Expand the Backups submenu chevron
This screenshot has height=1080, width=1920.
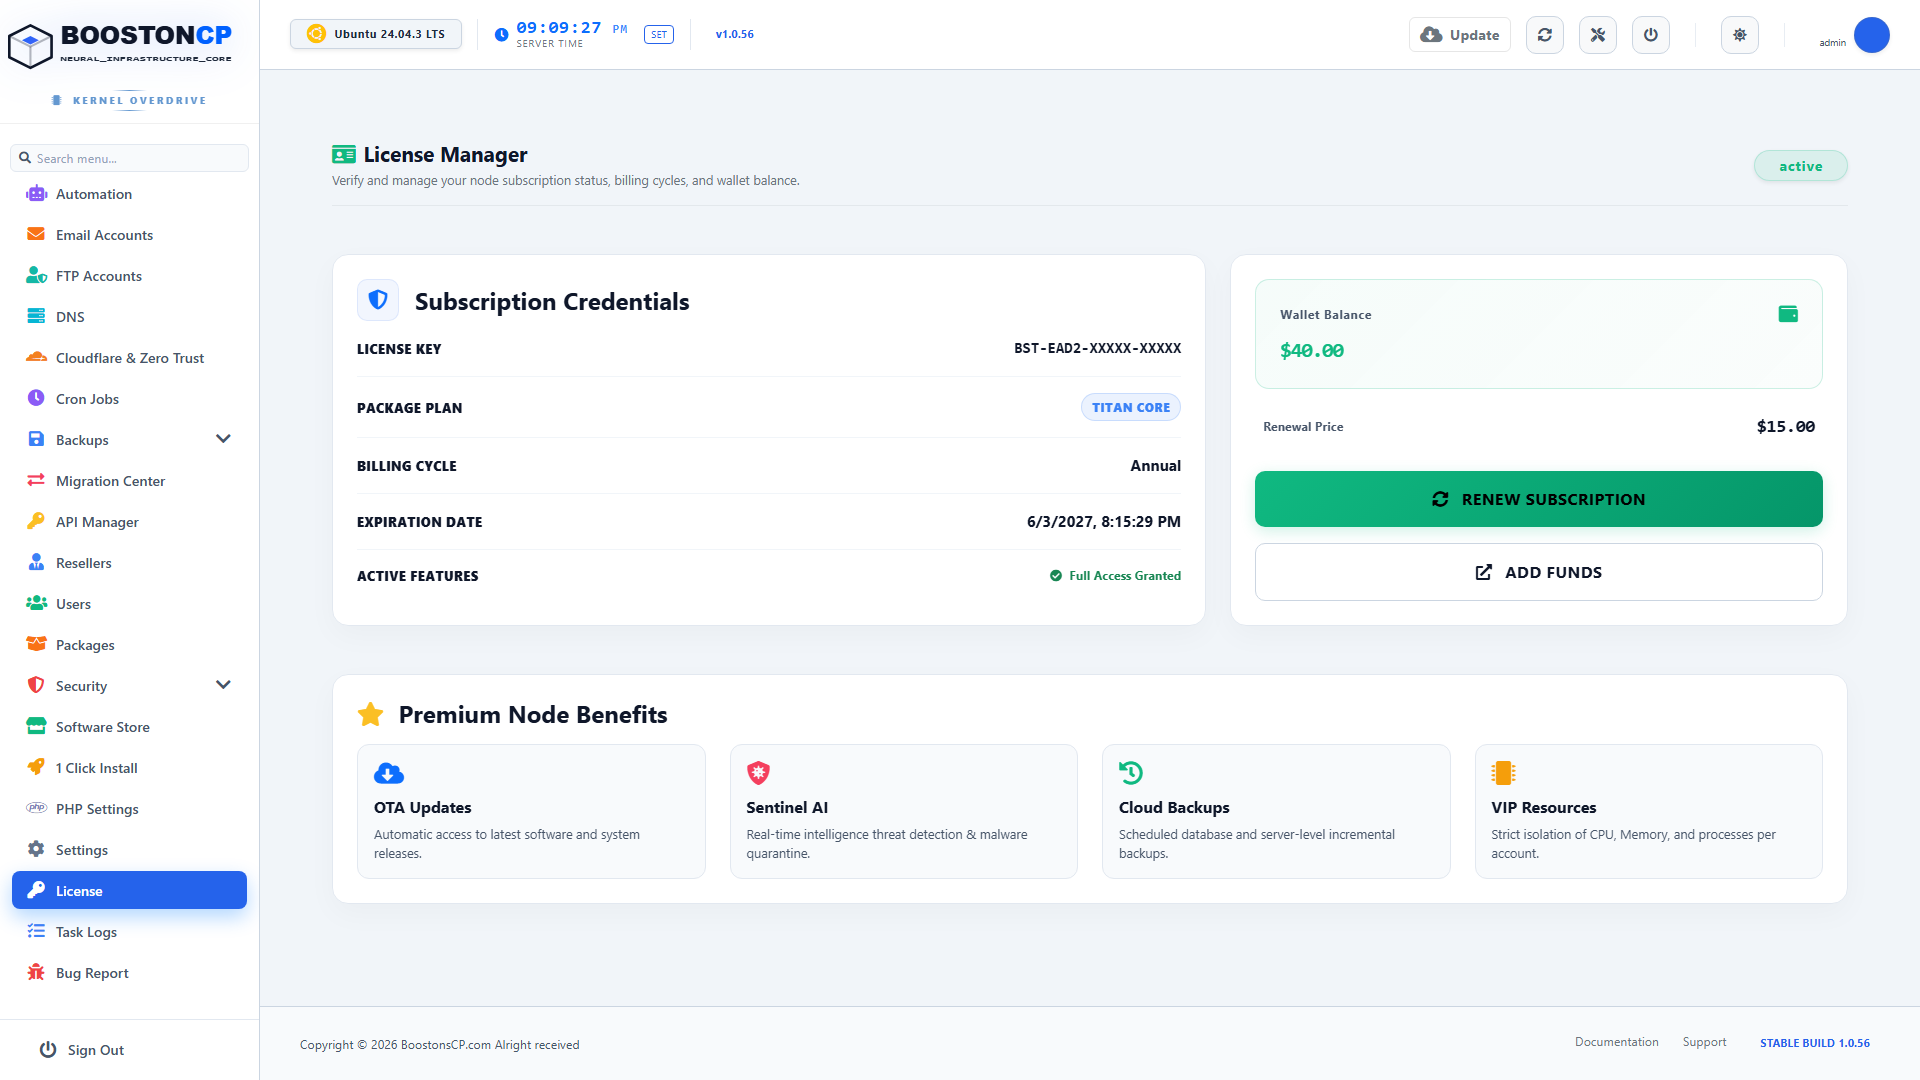tap(223, 439)
